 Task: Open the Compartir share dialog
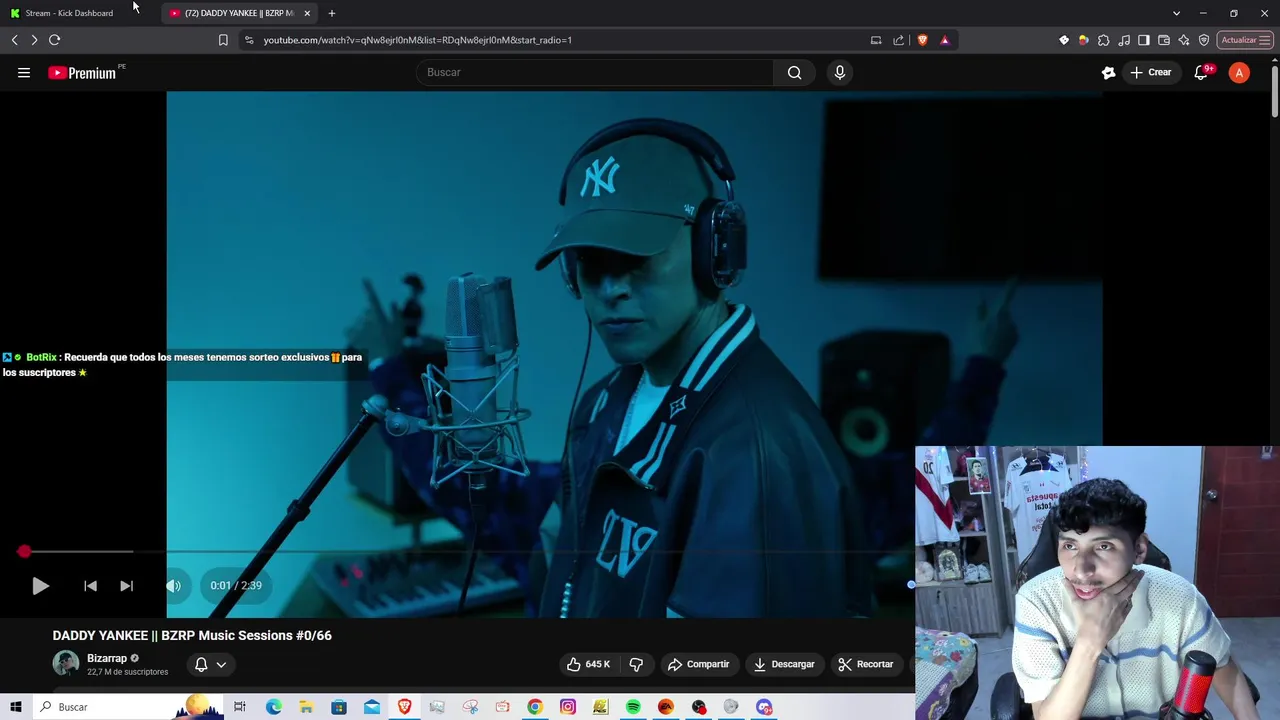point(698,664)
